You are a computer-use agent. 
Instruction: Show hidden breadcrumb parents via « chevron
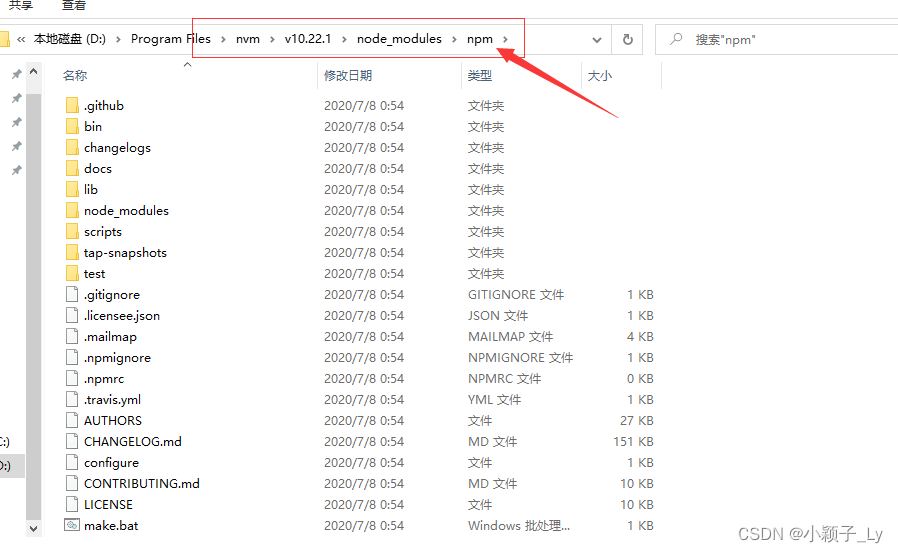tap(21, 40)
